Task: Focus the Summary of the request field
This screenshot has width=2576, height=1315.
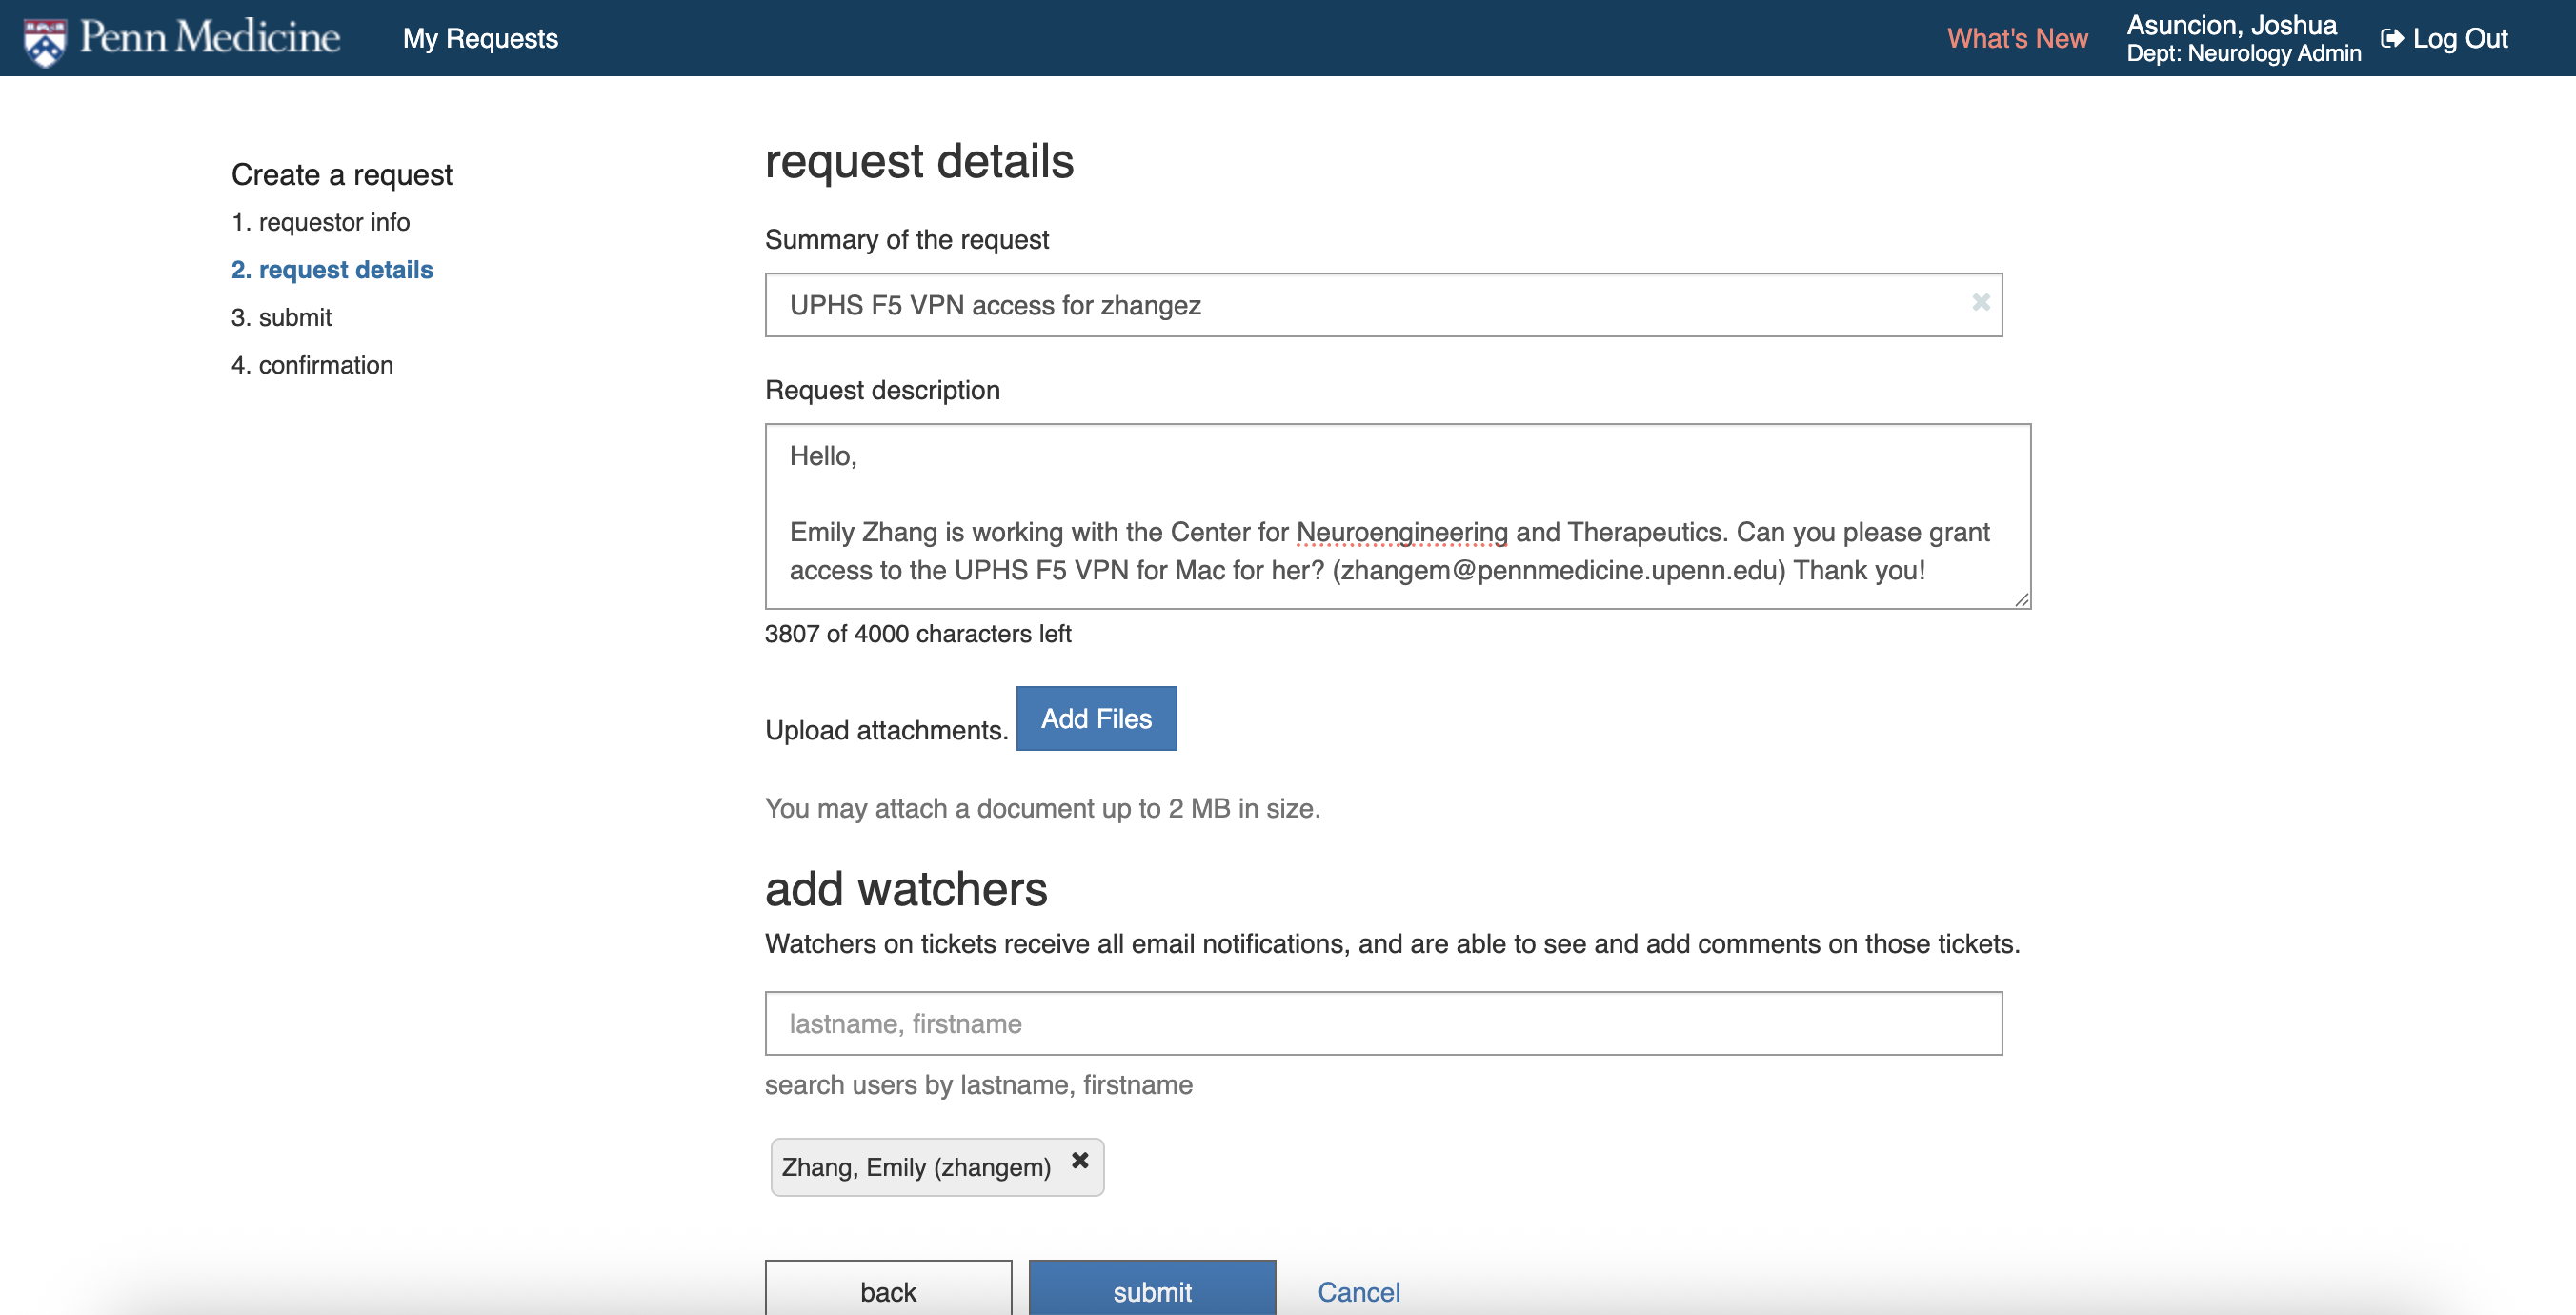Action: coord(1383,305)
